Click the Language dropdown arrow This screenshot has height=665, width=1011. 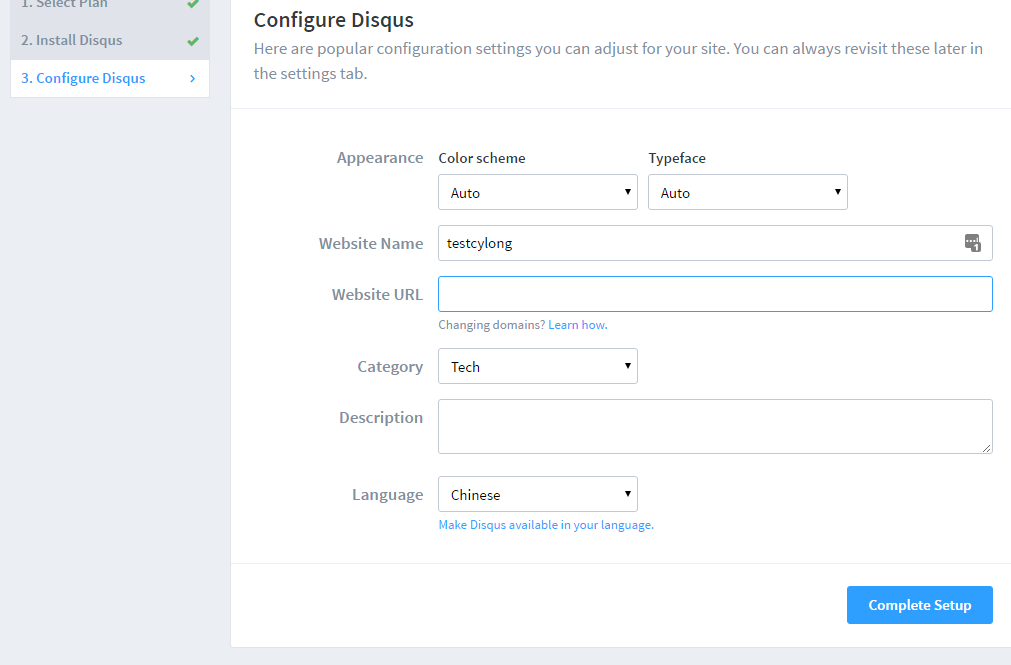(627, 493)
